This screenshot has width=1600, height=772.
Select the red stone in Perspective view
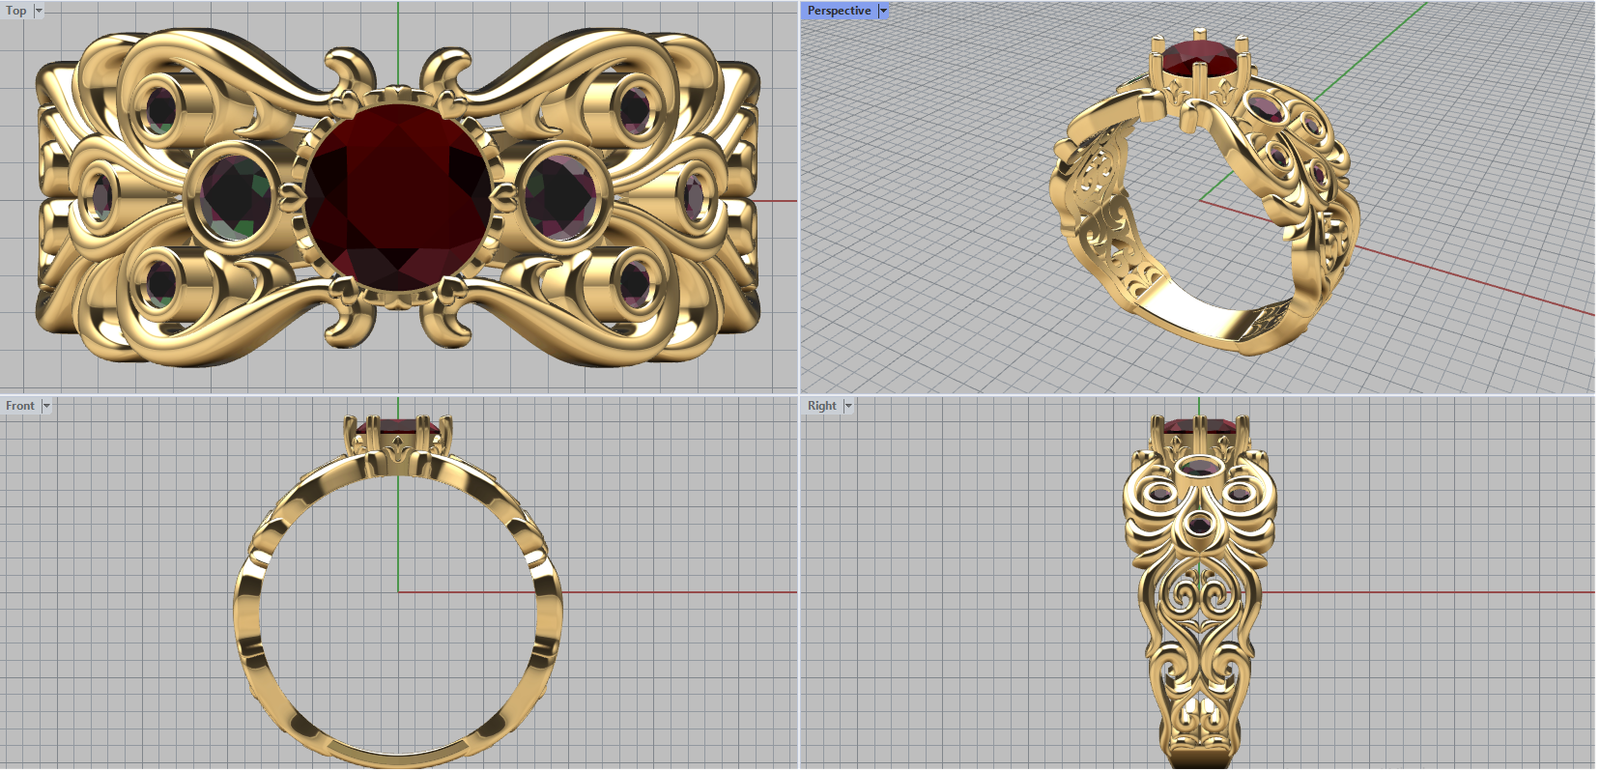click(1197, 58)
